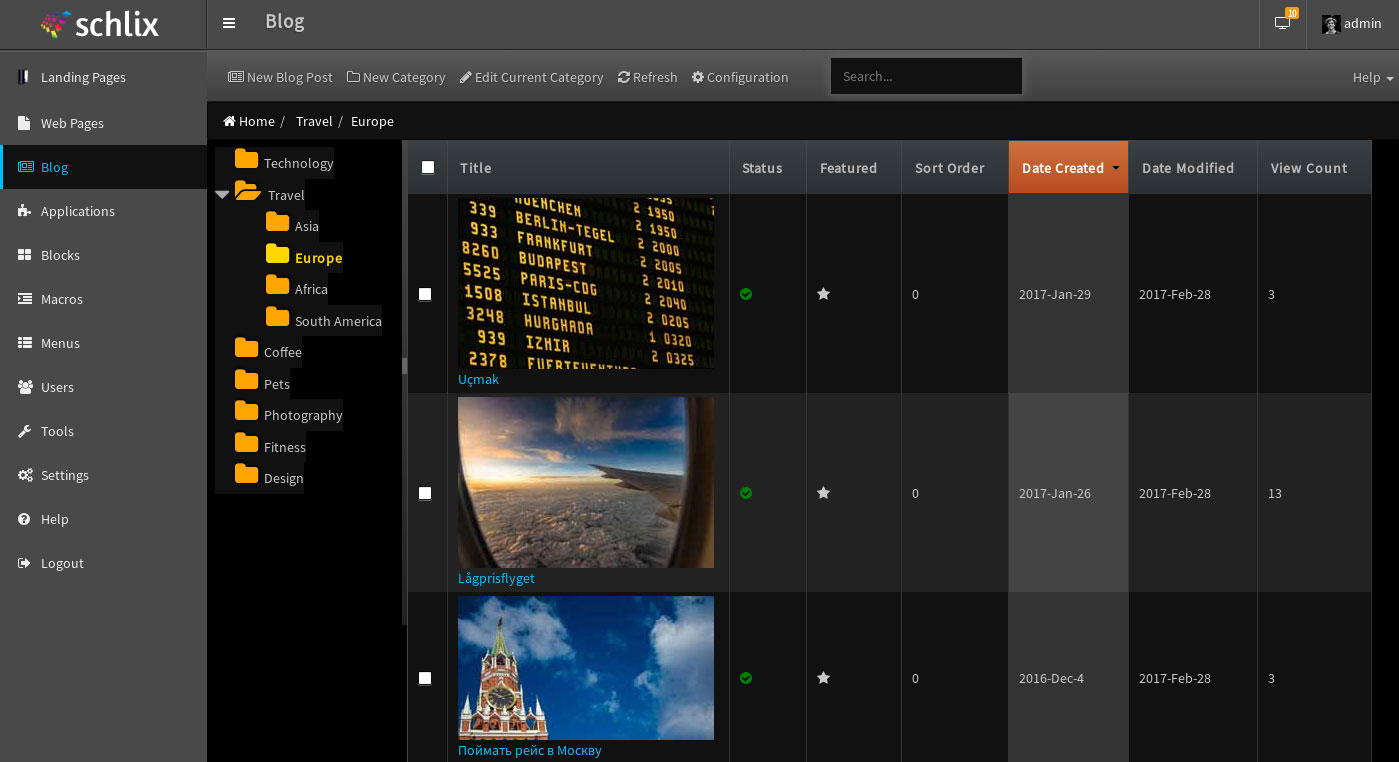Click green status icon for Lågprisflyget
This screenshot has width=1399, height=762.
point(746,493)
